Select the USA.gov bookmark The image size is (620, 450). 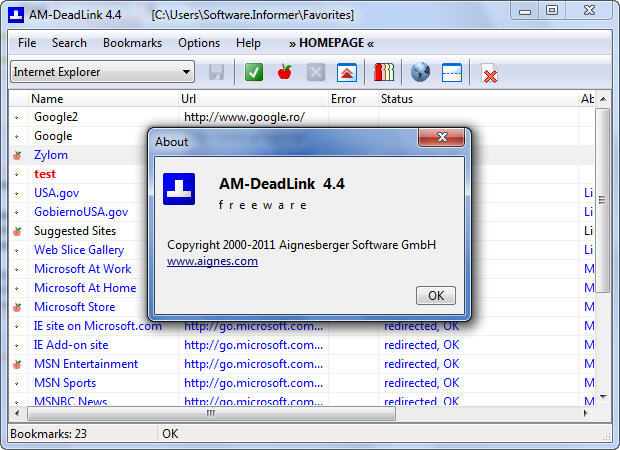pos(57,193)
